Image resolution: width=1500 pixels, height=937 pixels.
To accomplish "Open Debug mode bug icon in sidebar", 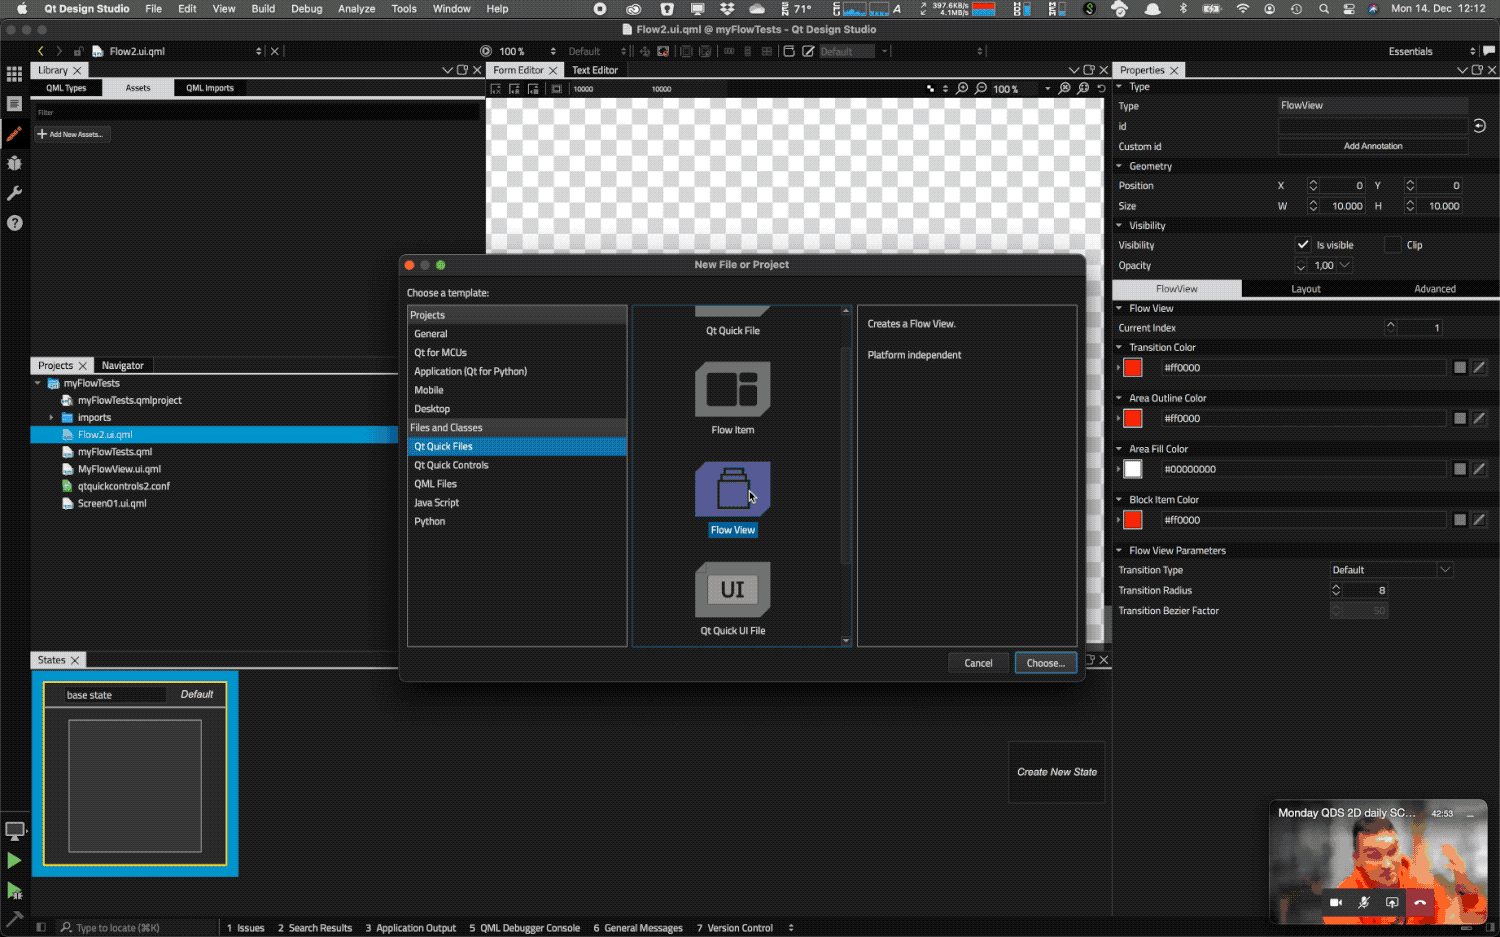I will tap(14, 163).
